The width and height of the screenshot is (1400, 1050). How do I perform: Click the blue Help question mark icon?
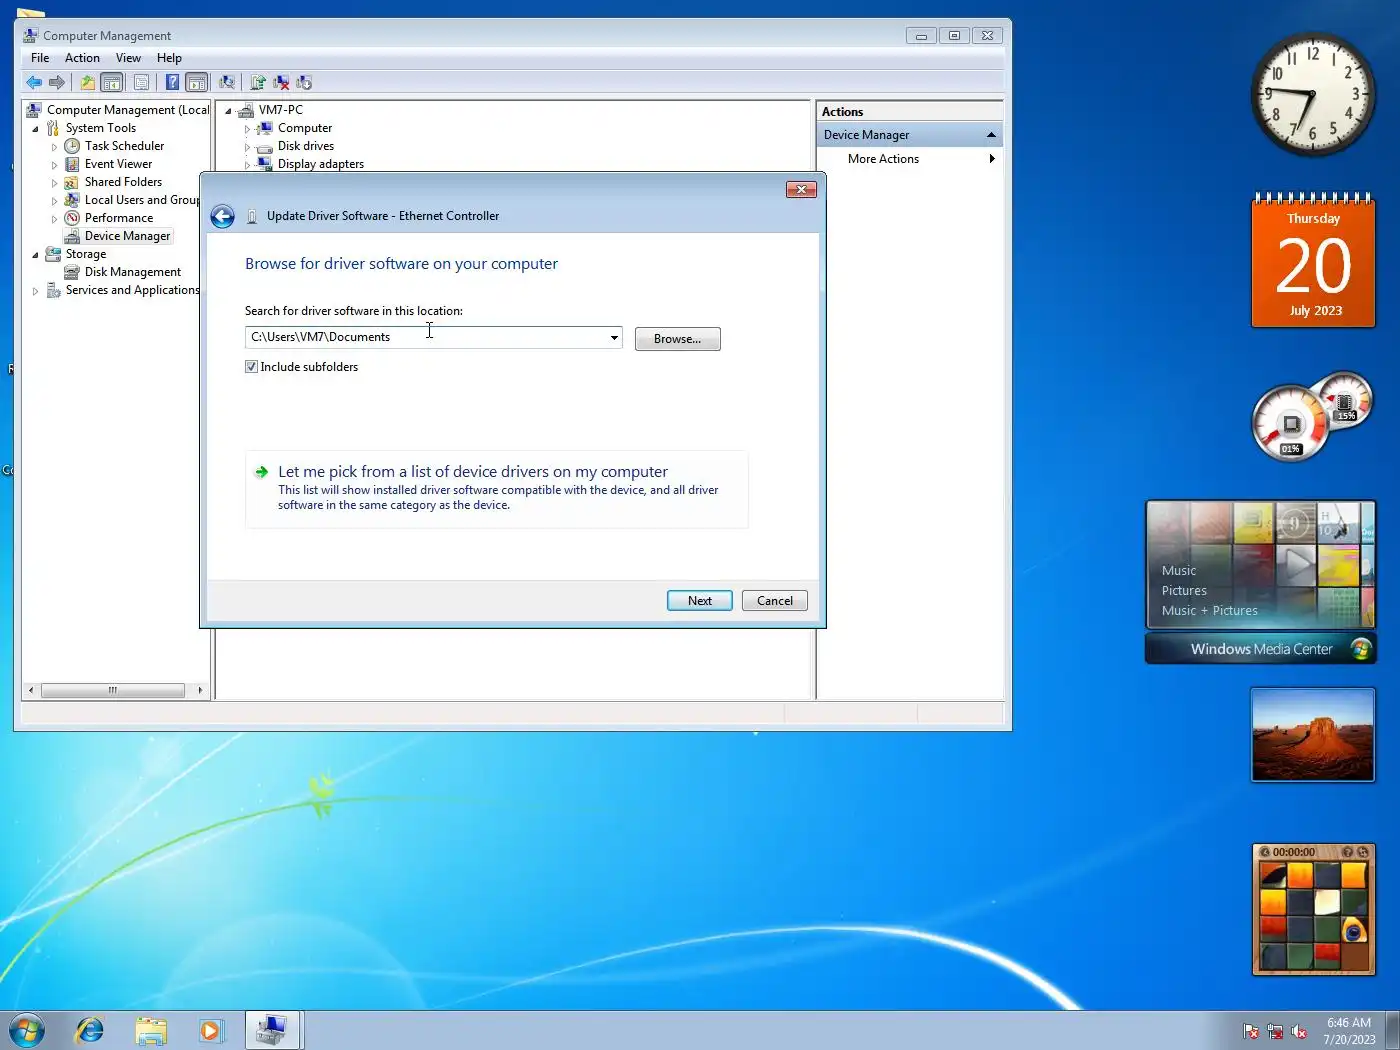tap(172, 83)
